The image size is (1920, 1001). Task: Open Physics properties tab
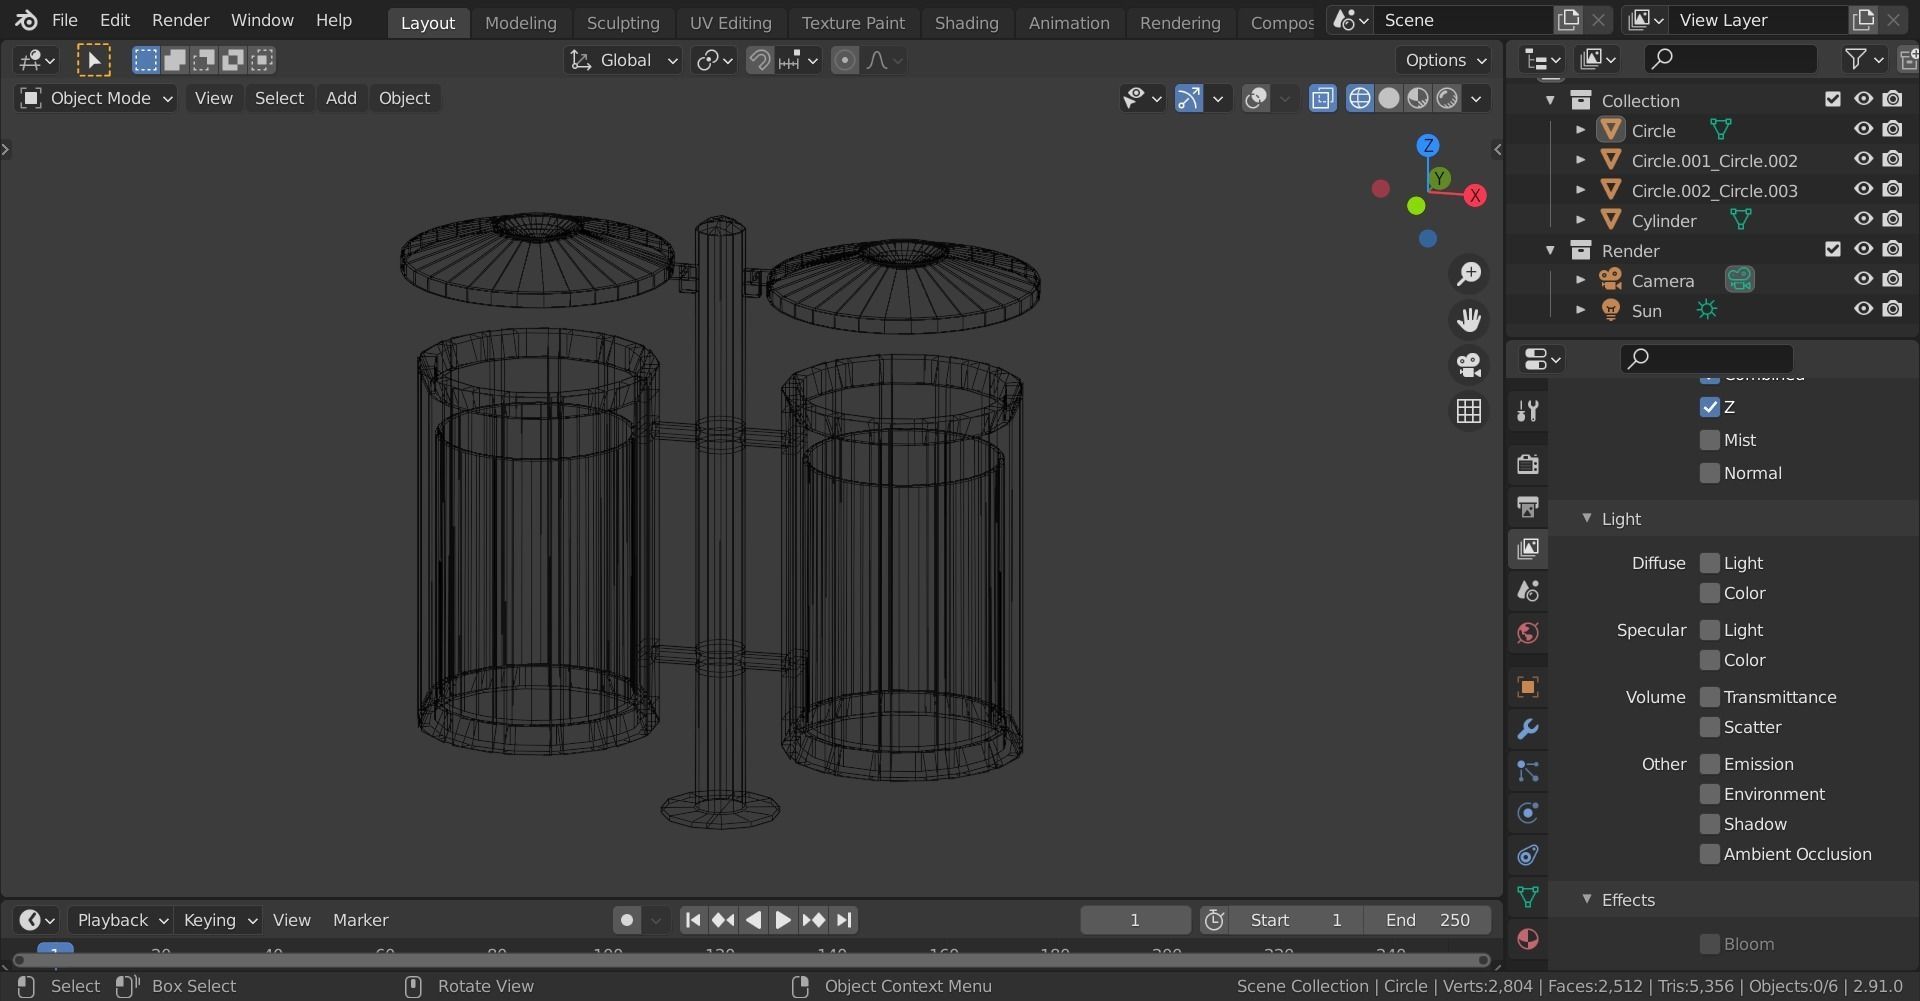pos(1527,813)
